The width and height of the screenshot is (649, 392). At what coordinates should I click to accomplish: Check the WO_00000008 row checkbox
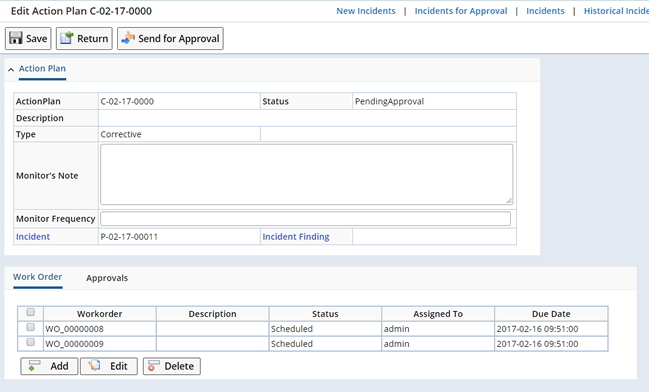coord(31,327)
